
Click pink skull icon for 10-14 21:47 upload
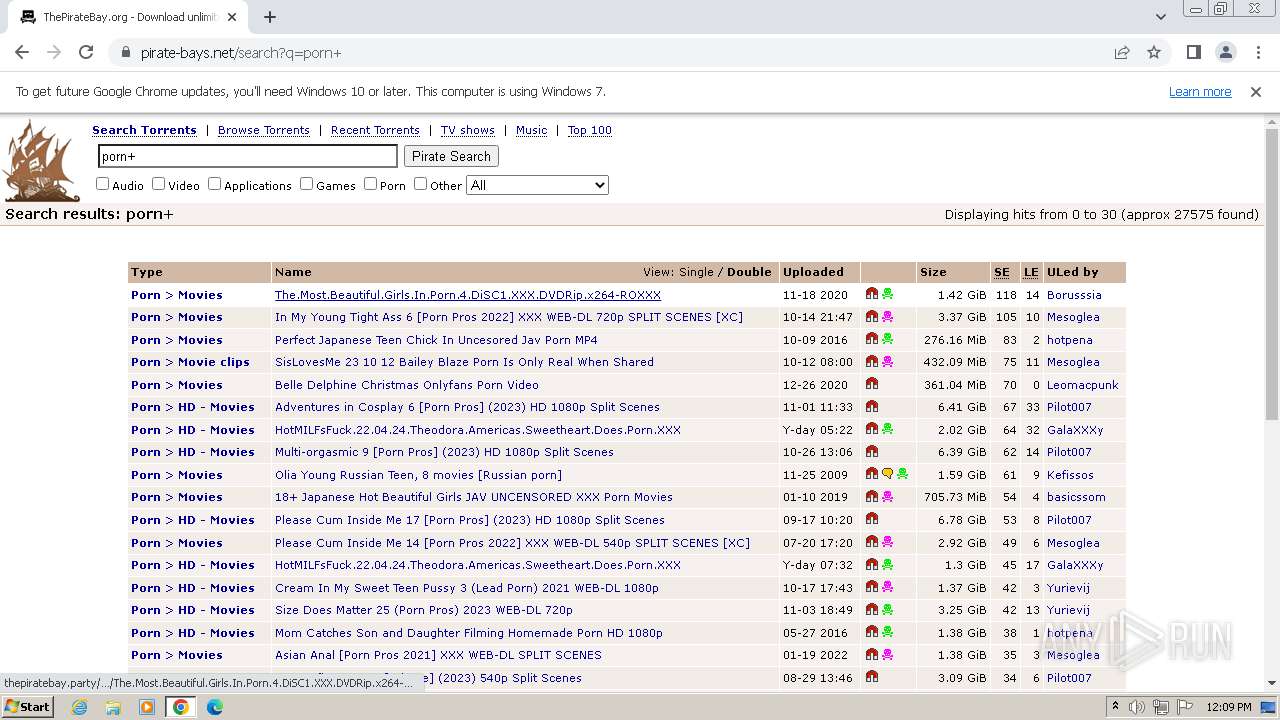click(887, 317)
